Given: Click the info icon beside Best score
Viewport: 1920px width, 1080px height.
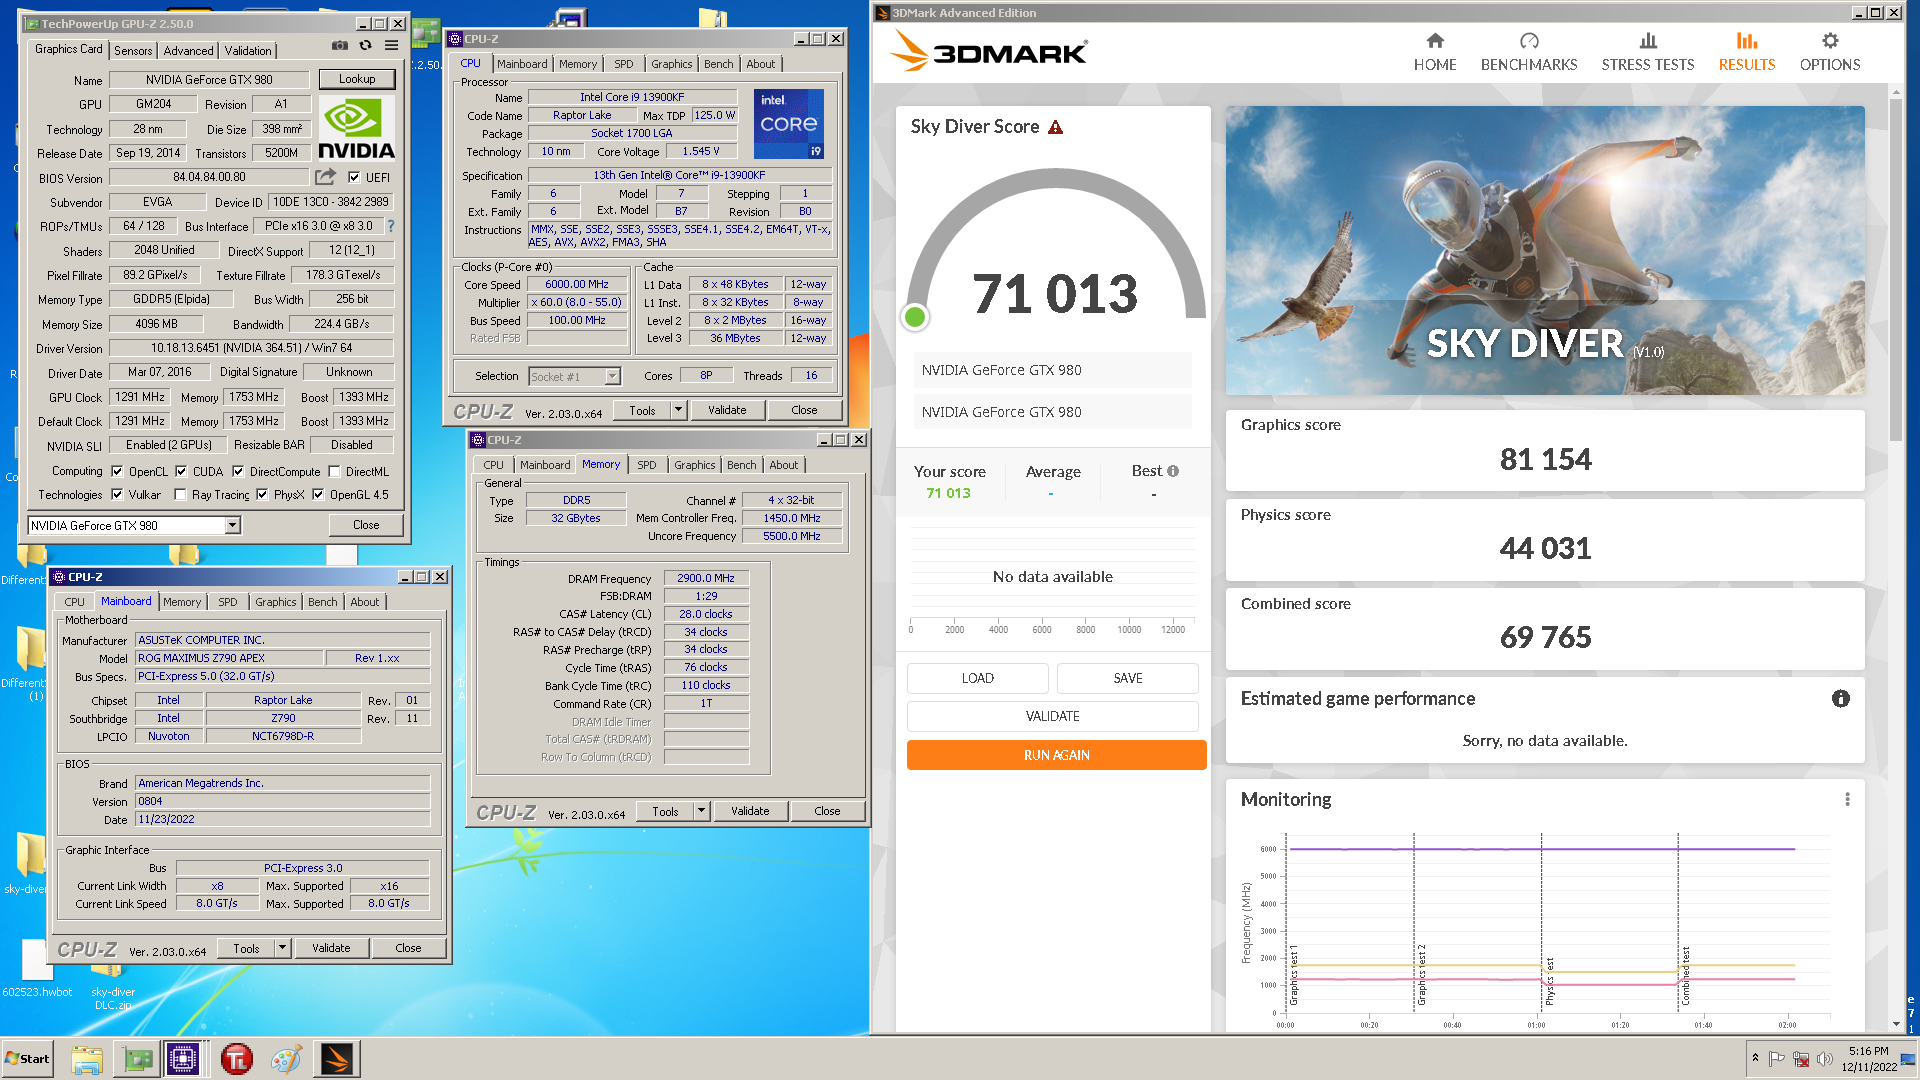Looking at the screenshot, I should click(x=1173, y=471).
